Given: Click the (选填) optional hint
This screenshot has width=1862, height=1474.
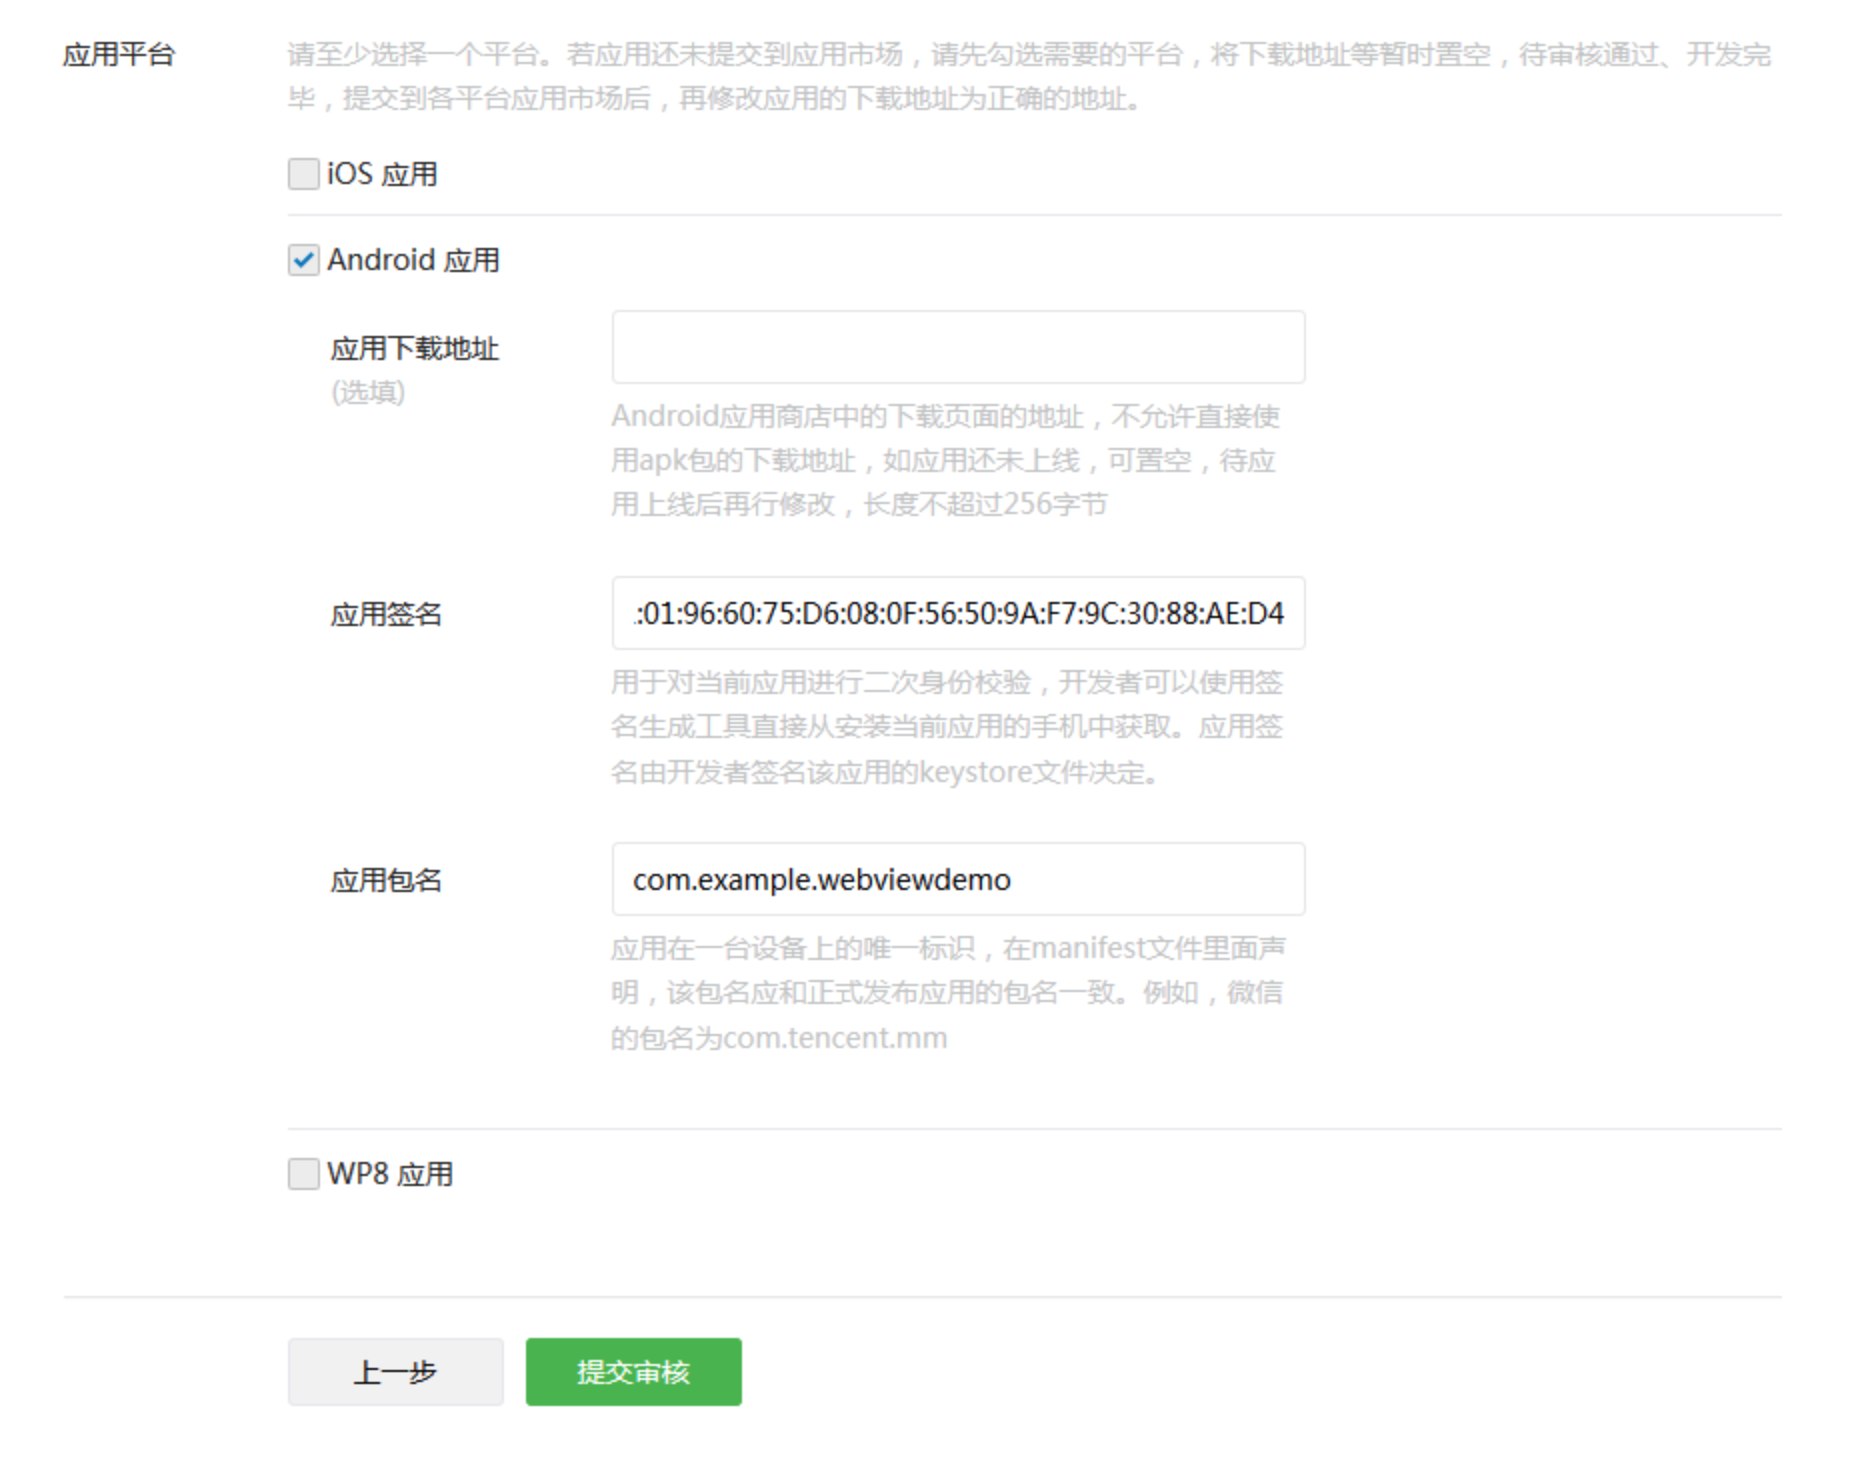Looking at the screenshot, I should [x=368, y=392].
